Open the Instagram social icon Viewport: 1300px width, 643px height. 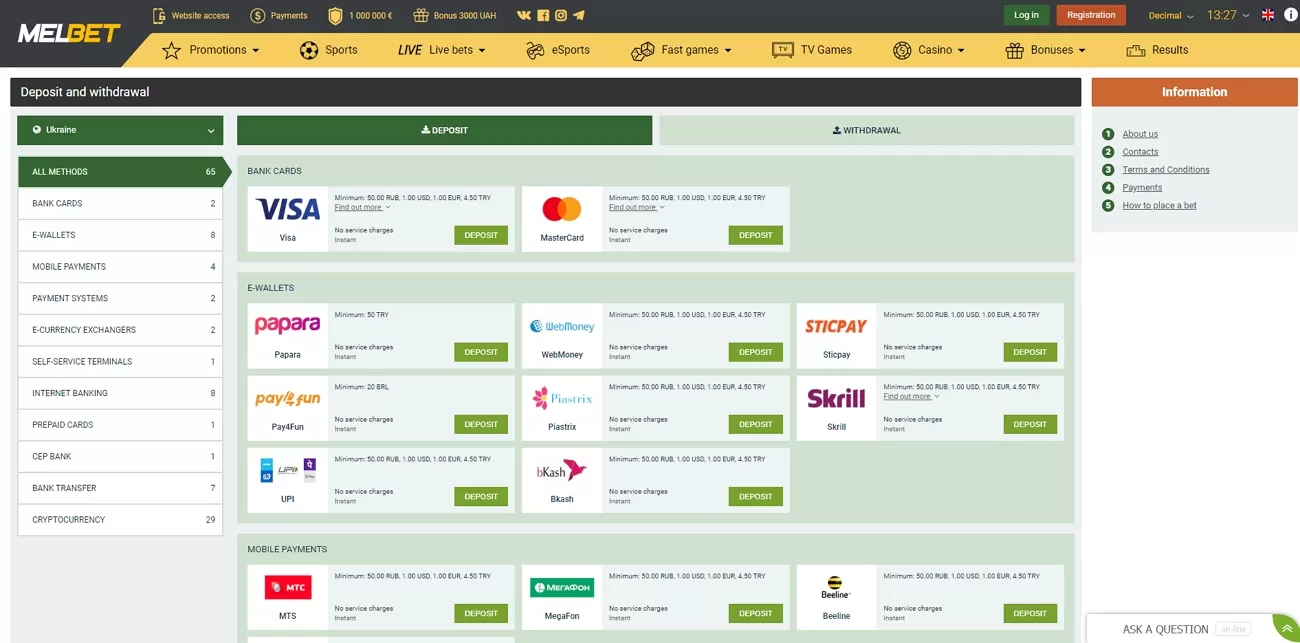(561, 15)
